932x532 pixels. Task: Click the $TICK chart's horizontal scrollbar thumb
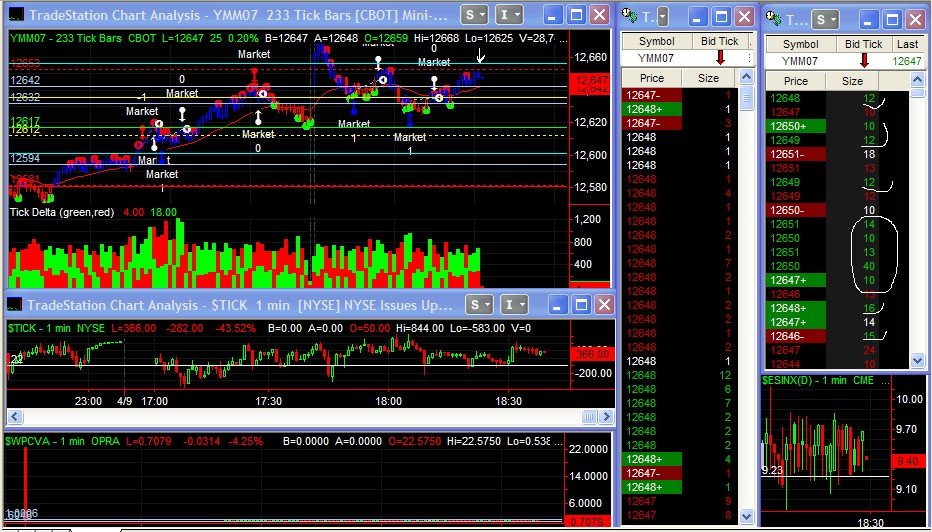pyautogui.click(x=589, y=417)
